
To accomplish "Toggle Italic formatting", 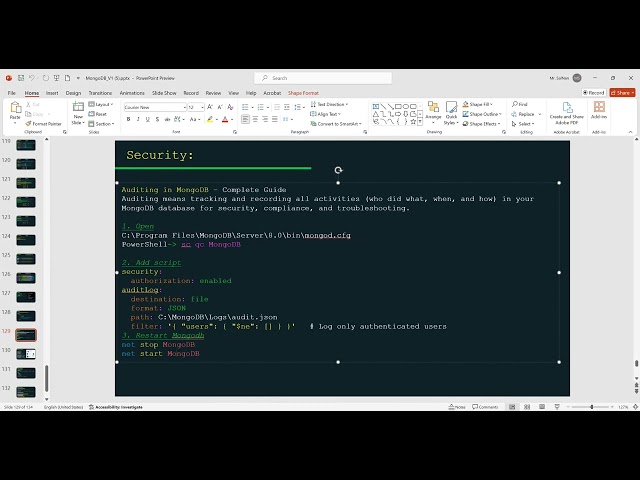I will click(138, 119).
